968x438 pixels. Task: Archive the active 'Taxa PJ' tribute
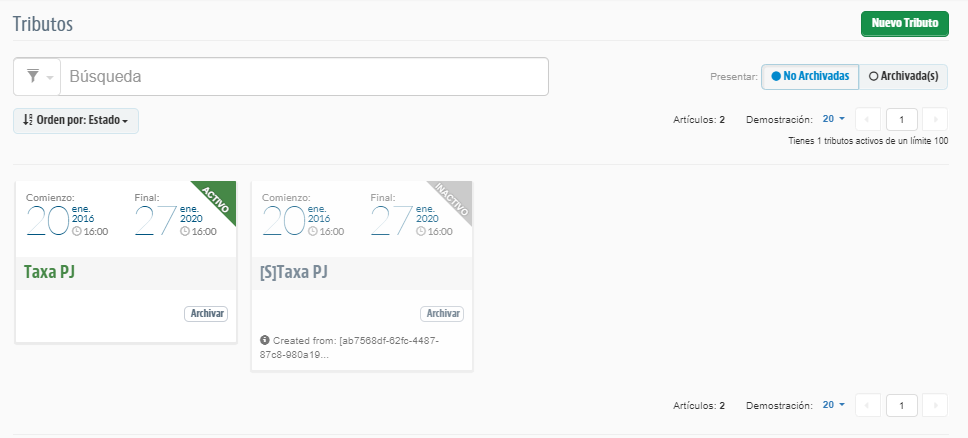point(206,314)
